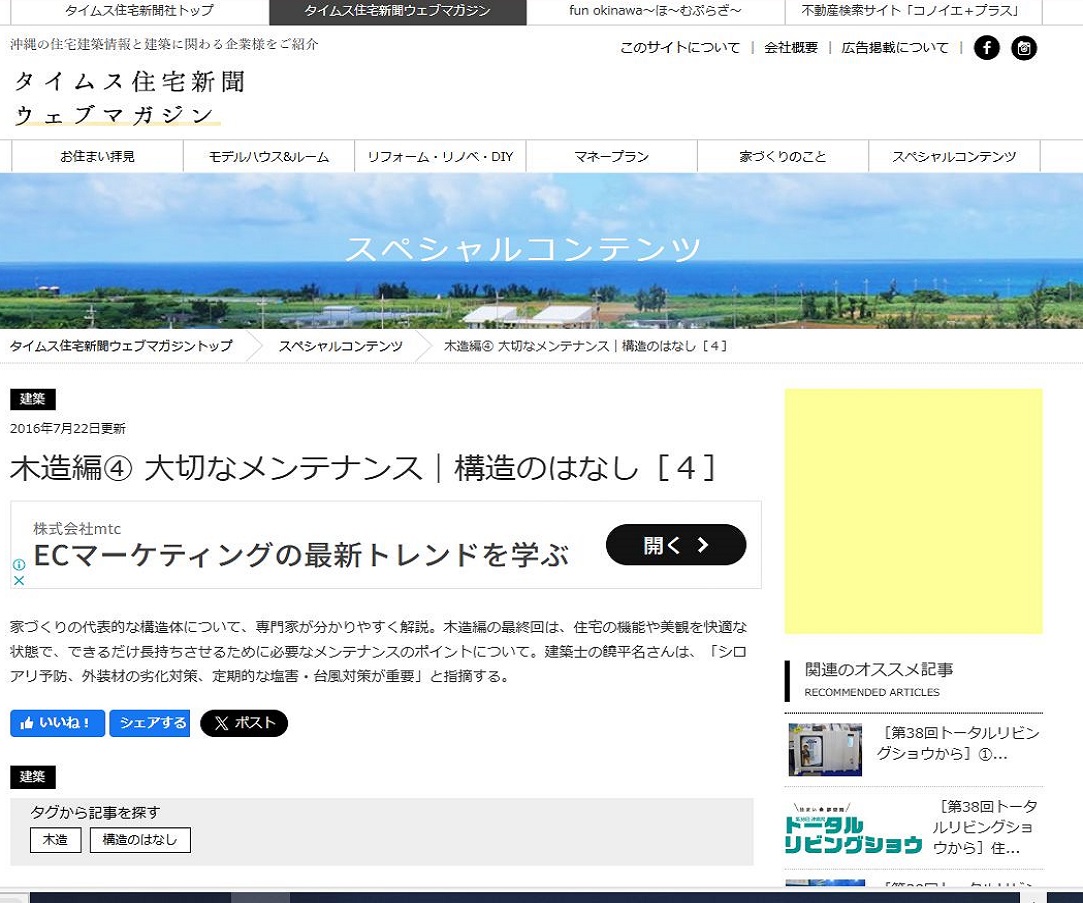Open the Facebook icon in header
Screen dimensions: 1083x903
click(x=986, y=48)
